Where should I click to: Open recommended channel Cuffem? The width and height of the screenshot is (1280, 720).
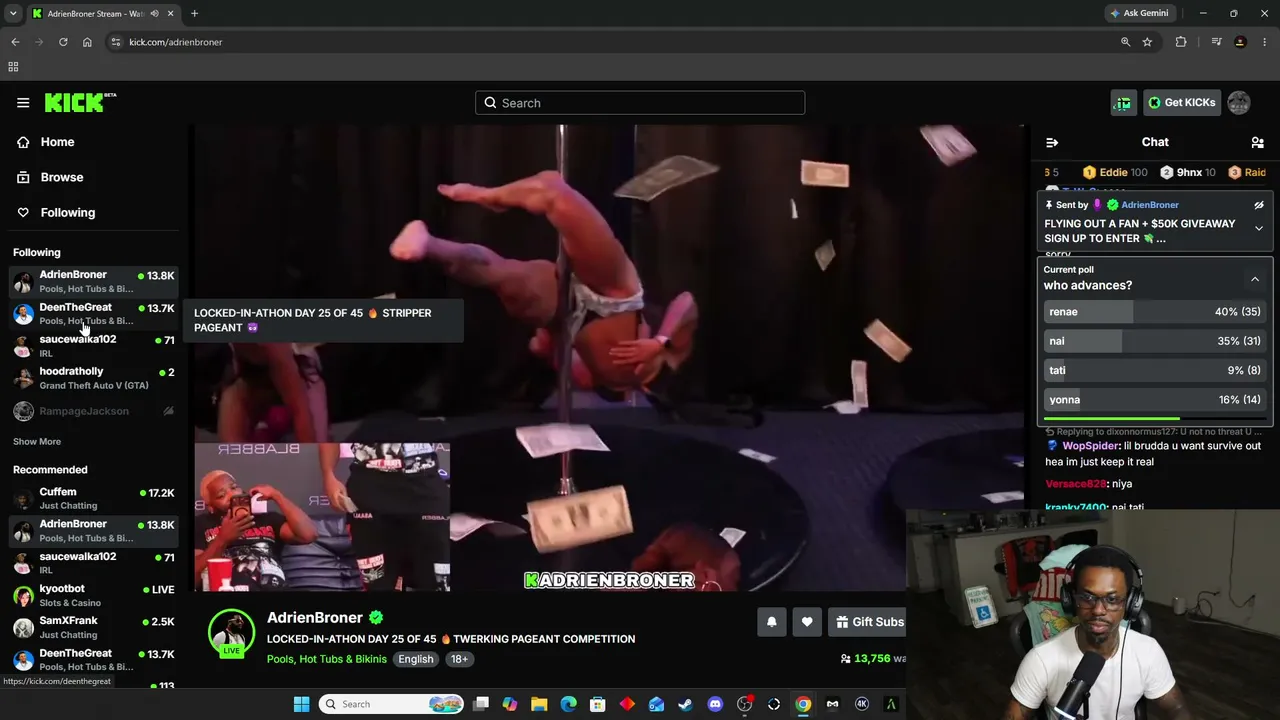93,498
